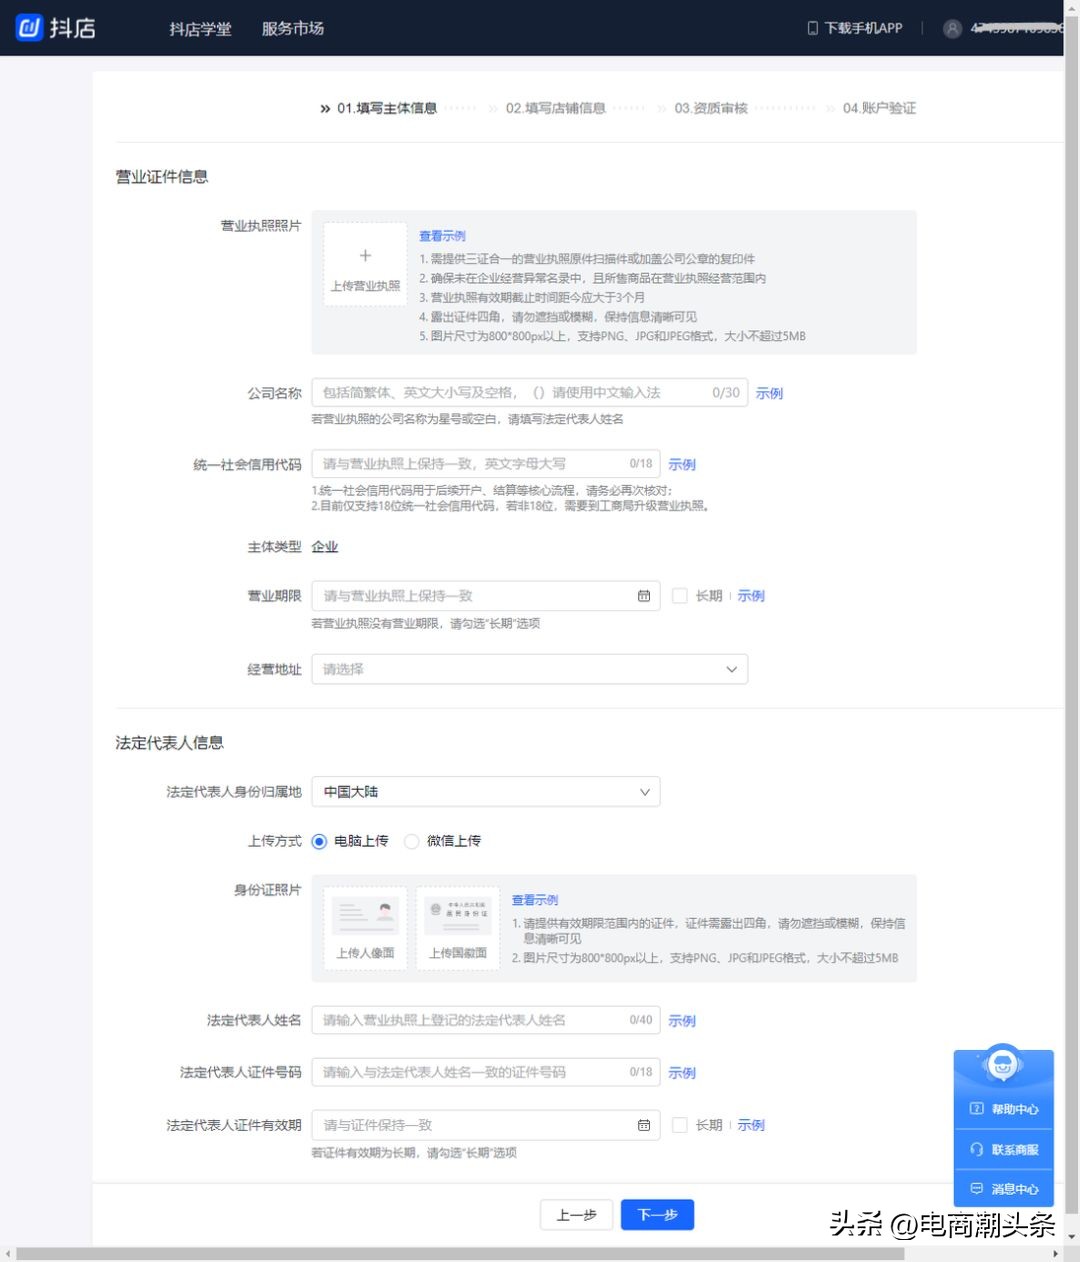
Task: Click the 下一步 button
Action: pos(657,1214)
